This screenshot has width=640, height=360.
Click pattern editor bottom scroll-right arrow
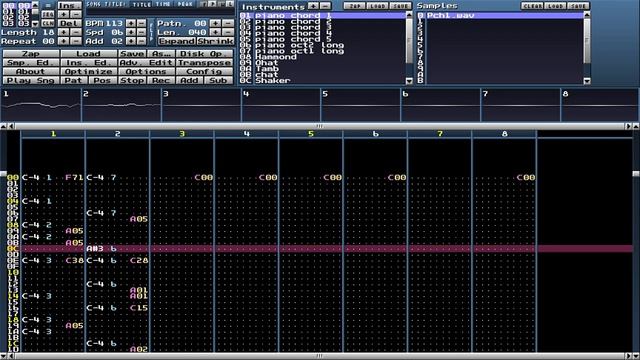(x=629, y=356)
